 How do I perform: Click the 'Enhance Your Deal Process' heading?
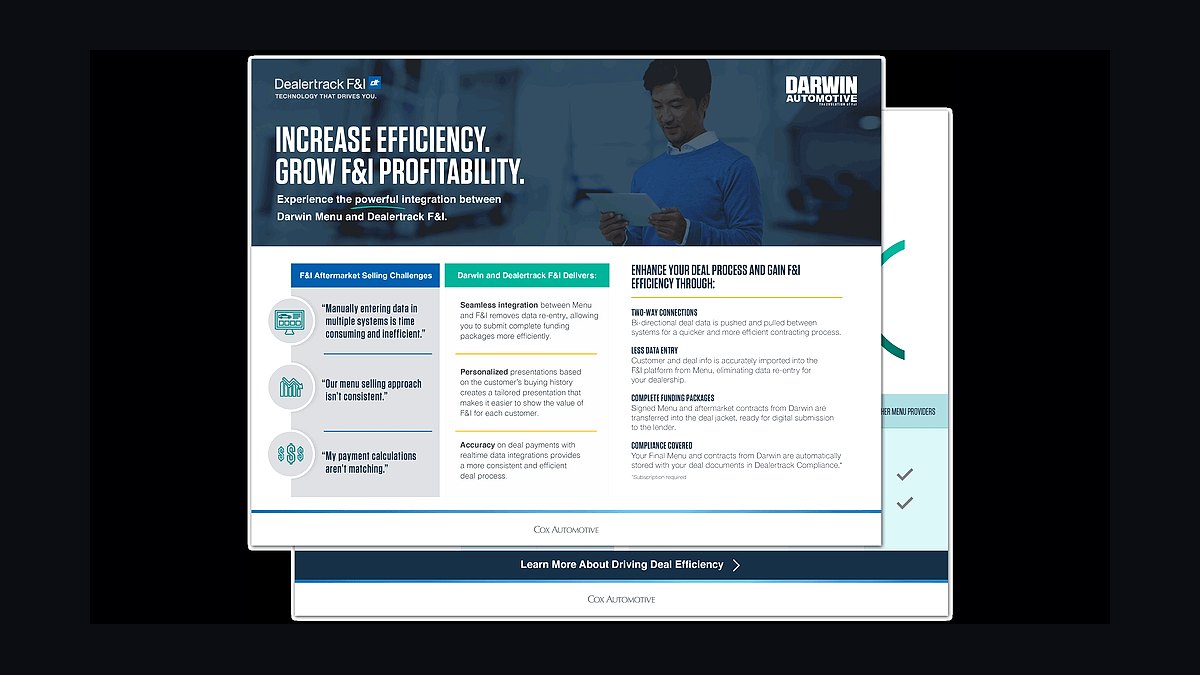[x=716, y=277]
